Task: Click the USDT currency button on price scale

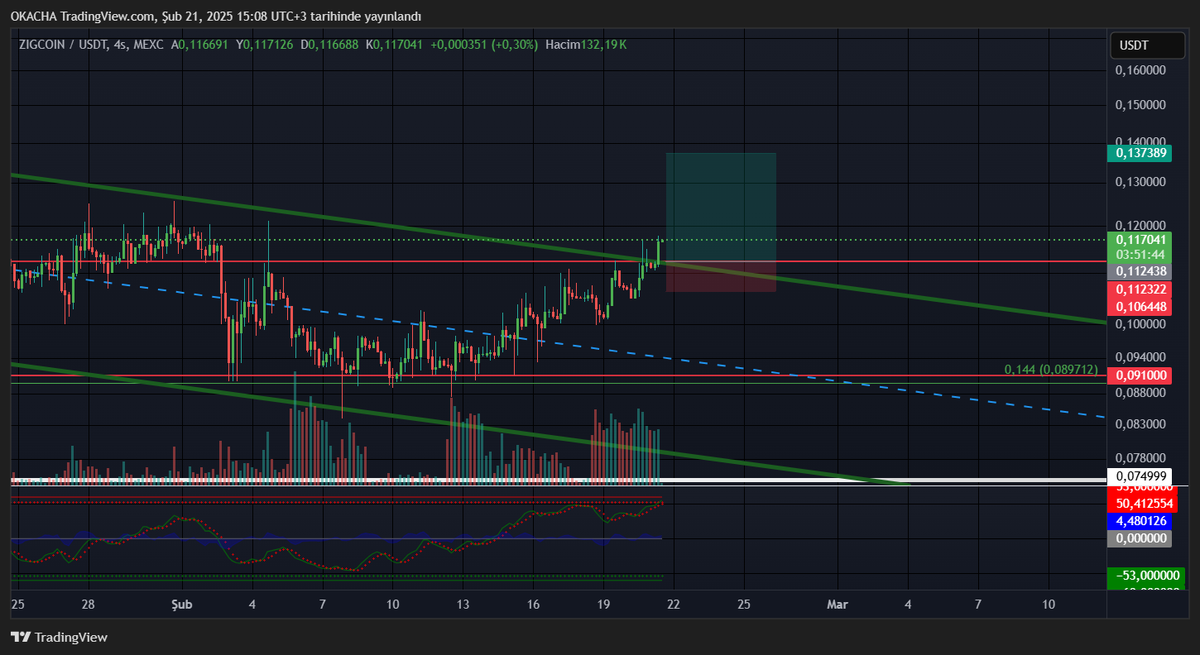Action: [x=1147, y=44]
